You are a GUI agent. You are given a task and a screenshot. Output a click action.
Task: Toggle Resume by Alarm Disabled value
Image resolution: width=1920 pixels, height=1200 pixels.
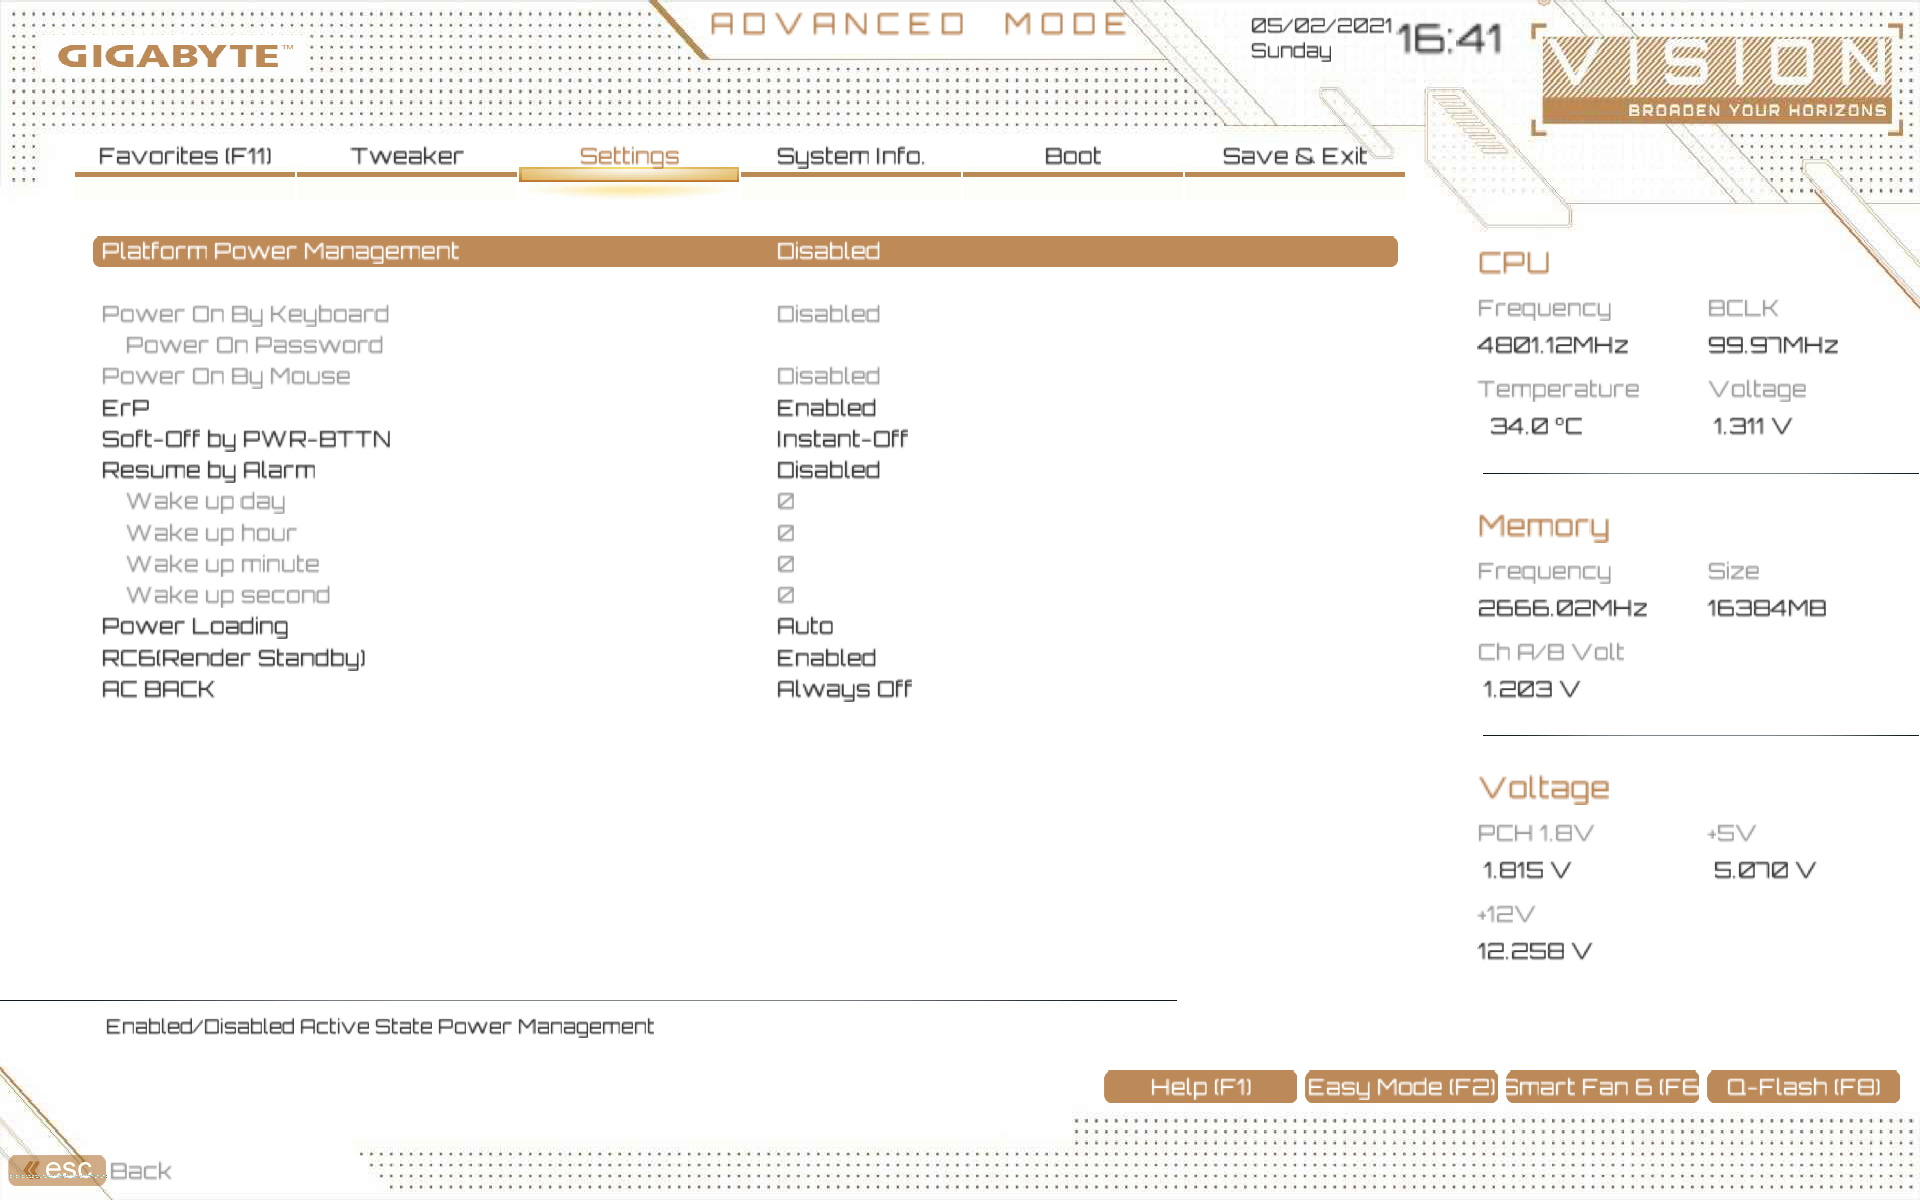pyautogui.click(x=828, y=470)
